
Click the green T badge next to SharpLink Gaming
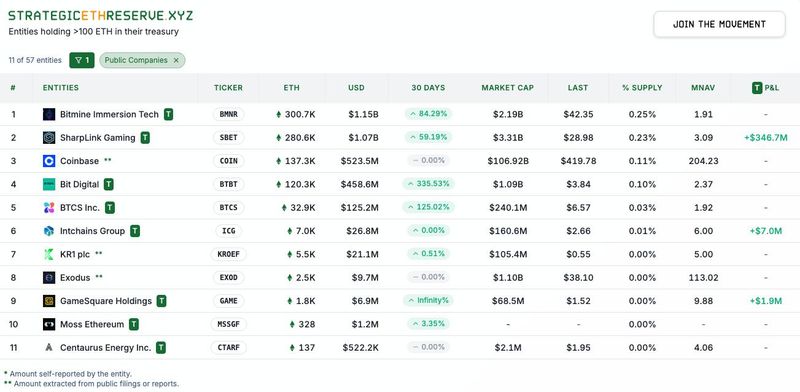(x=145, y=138)
